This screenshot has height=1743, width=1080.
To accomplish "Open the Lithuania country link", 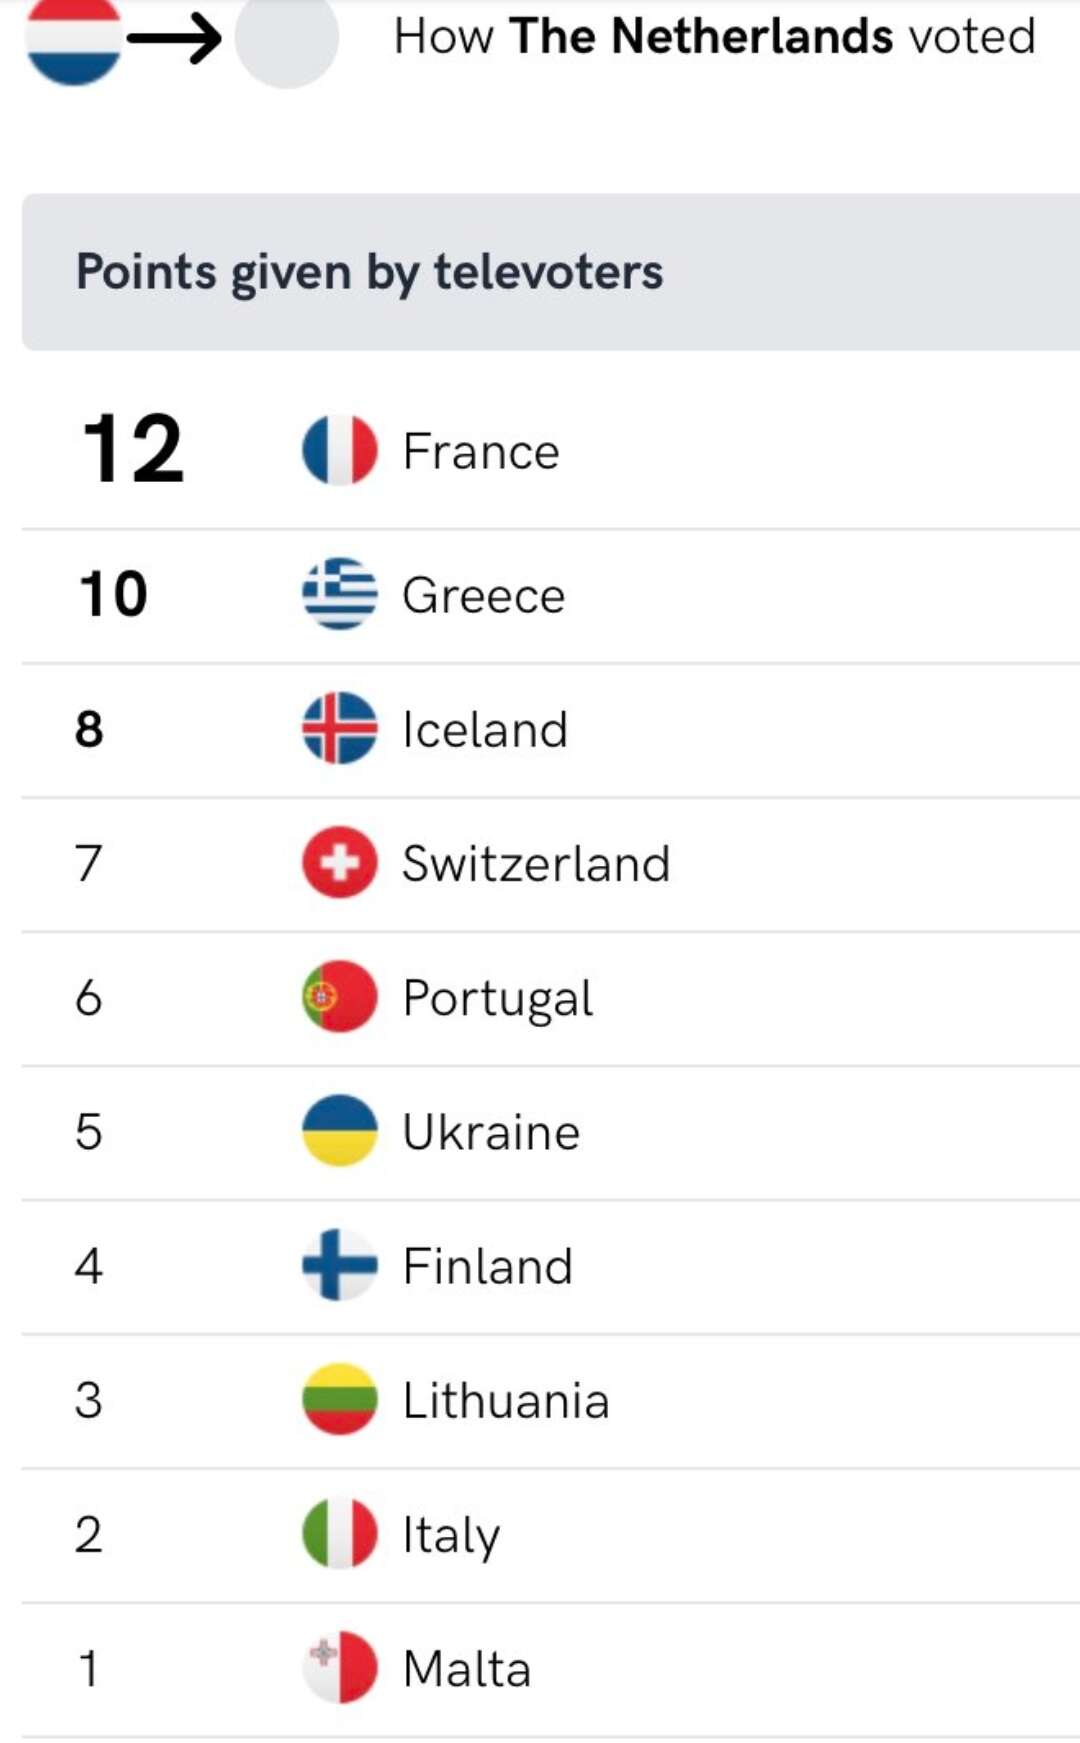I will (x=505, y=1400).
